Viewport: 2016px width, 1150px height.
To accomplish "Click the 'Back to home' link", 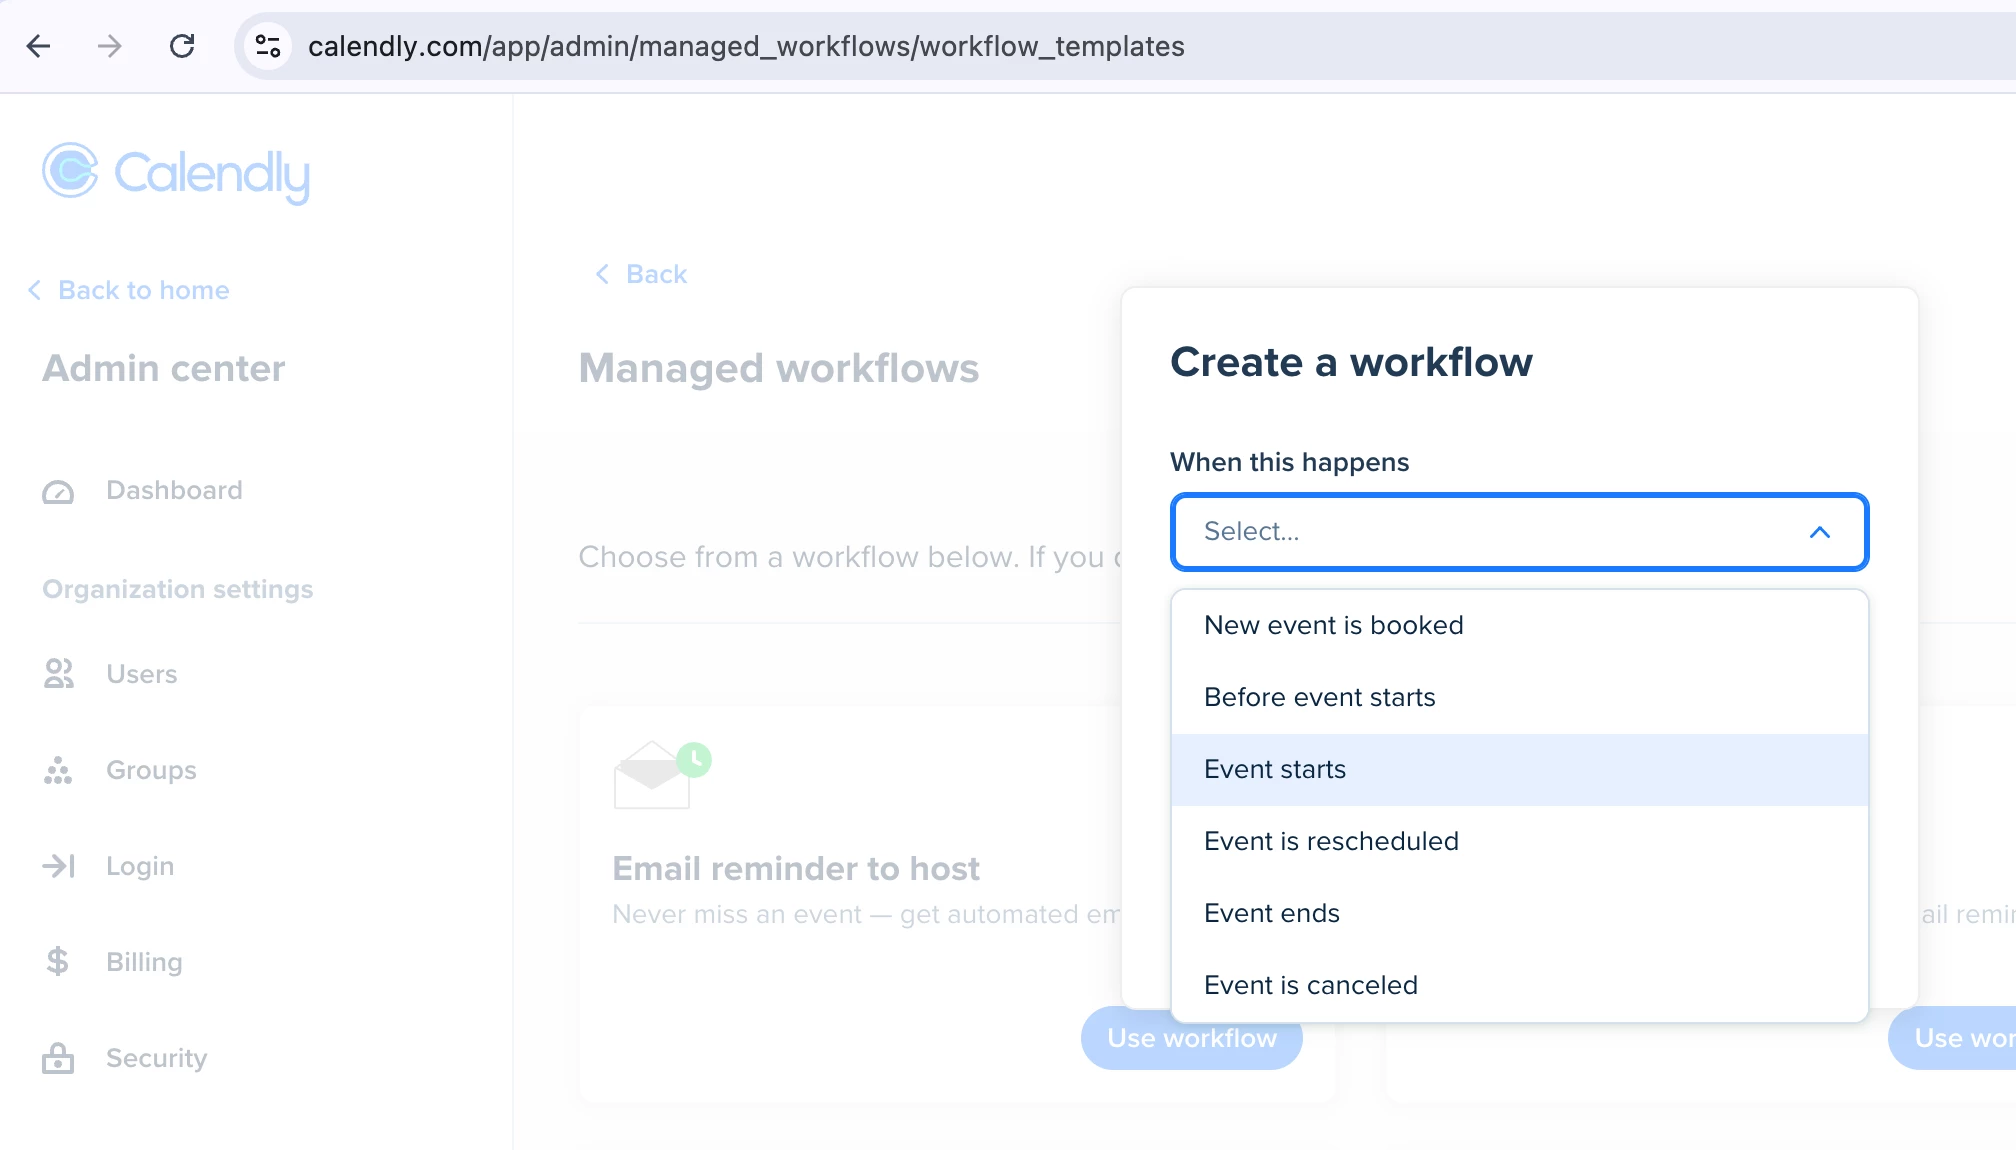I will (143, 290).
